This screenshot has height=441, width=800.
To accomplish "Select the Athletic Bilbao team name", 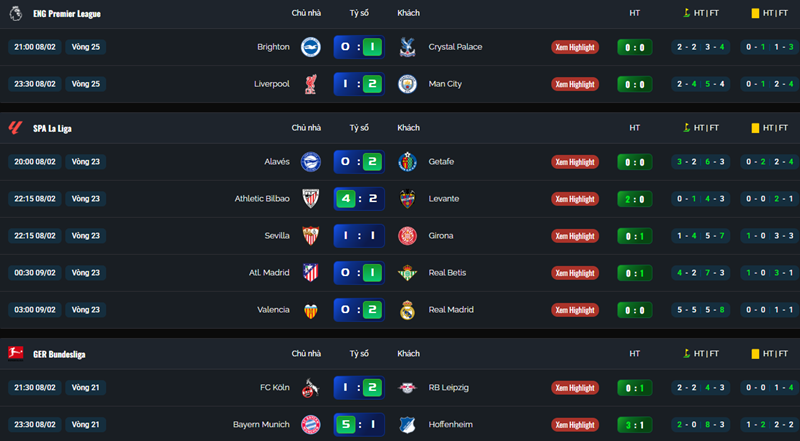I will click(x=262, y=198).
